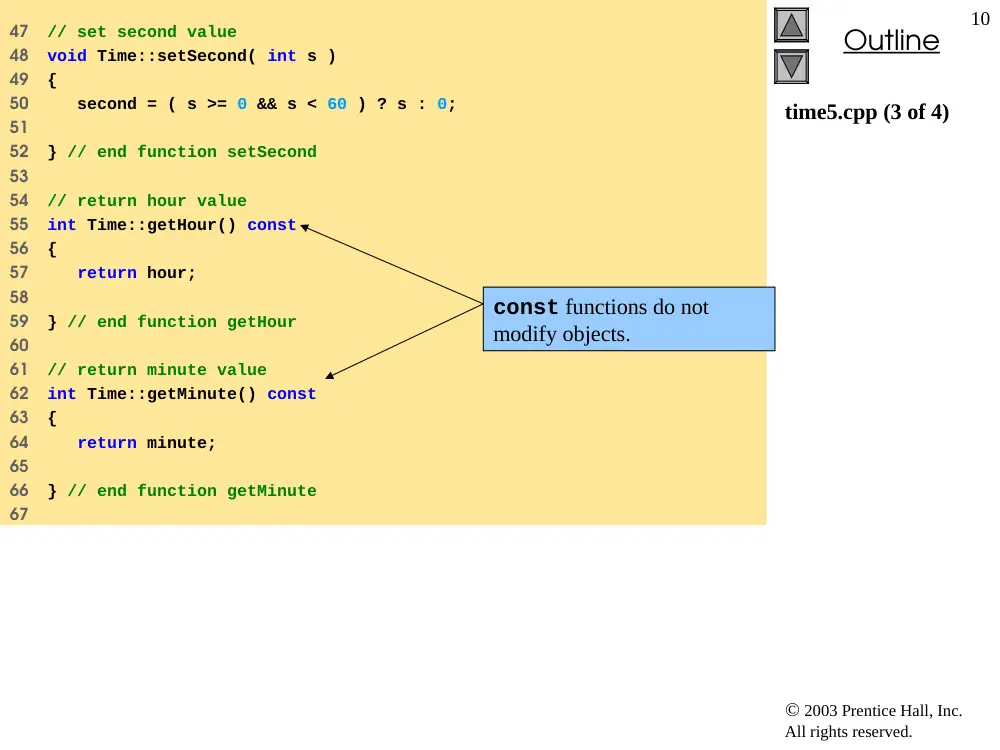Click the "© 2003 Prentice Hall, Inc." copyright text

873,710
